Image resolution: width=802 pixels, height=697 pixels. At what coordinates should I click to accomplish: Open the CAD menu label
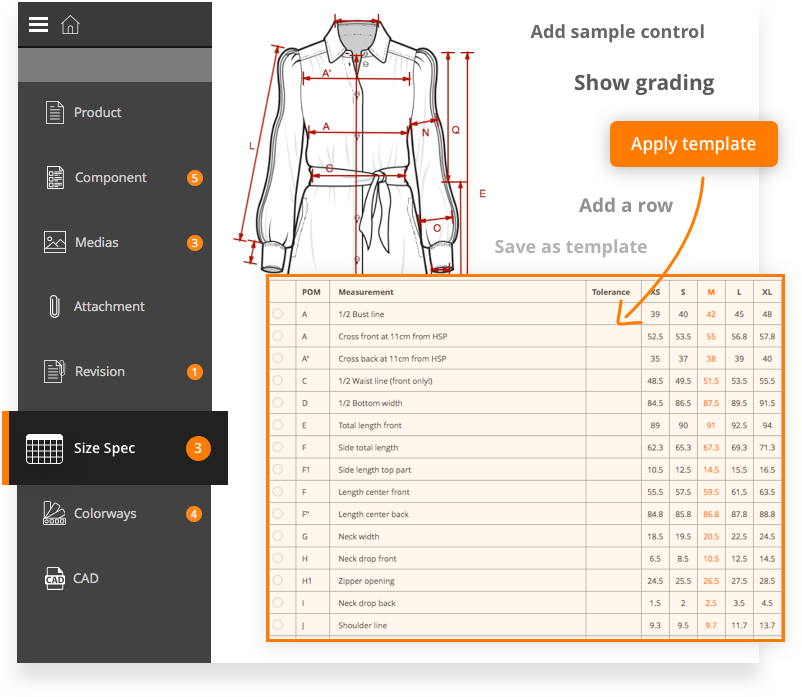[x=86, y=578]
